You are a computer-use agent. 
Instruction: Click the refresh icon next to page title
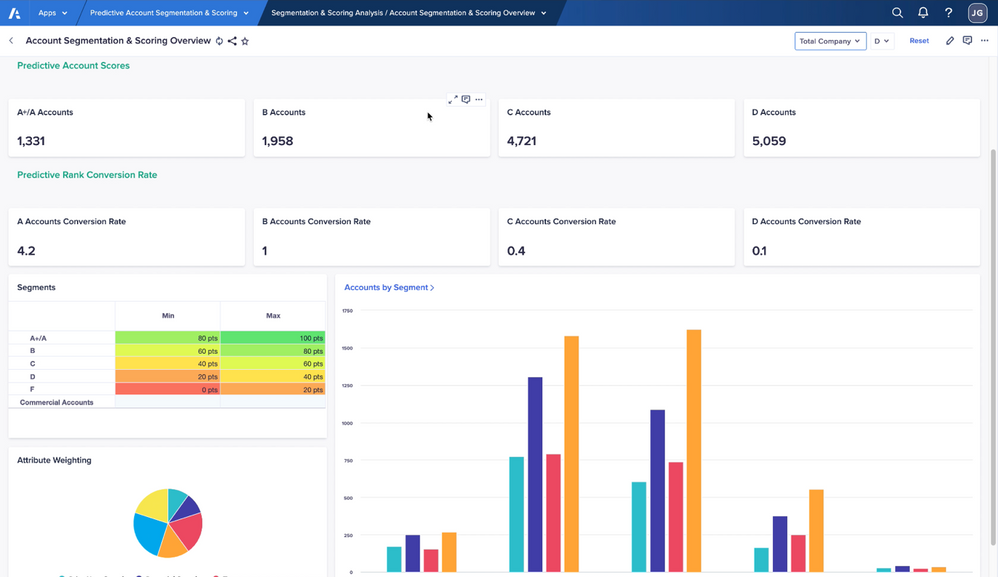click(219, 41)
